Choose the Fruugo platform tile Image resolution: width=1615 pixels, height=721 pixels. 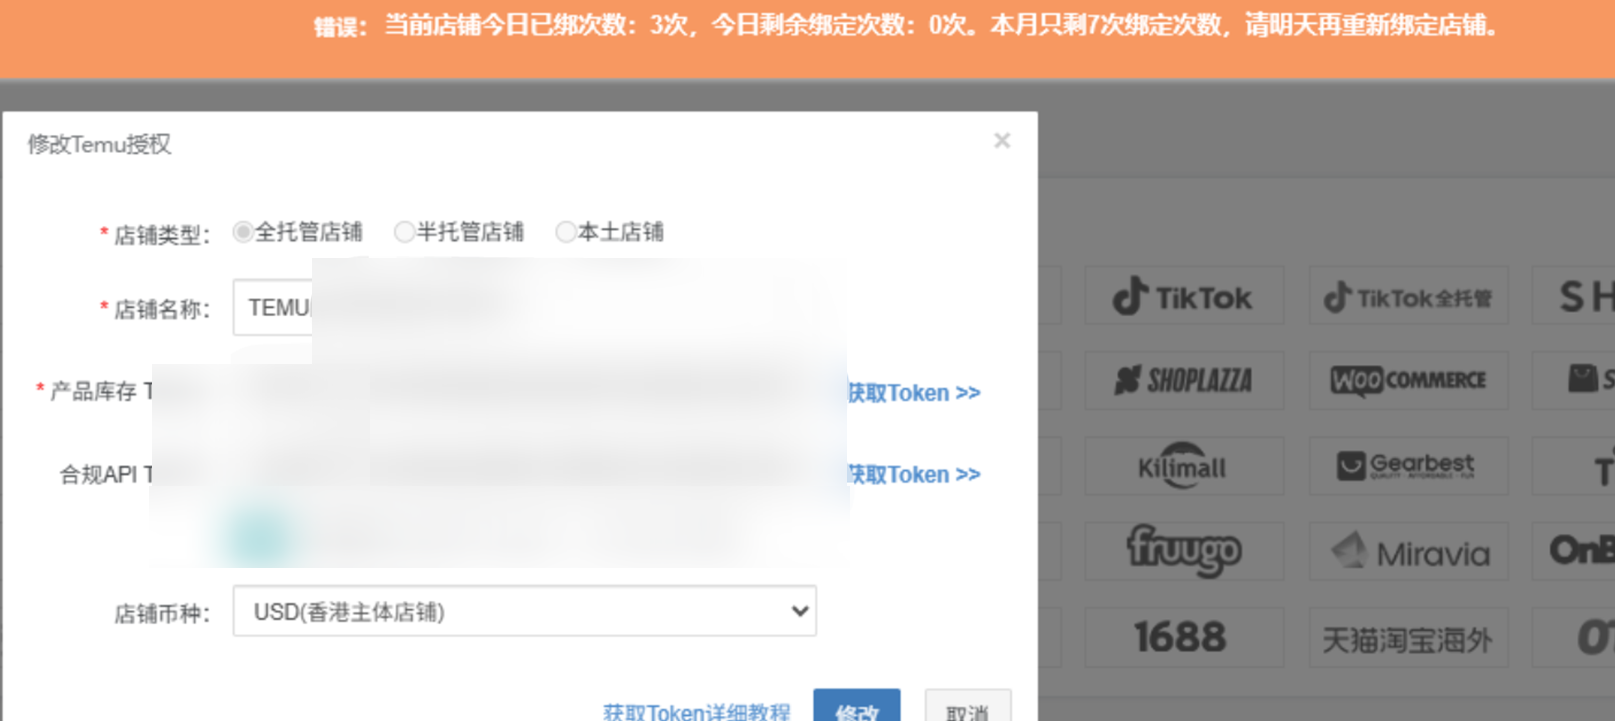[x=1183, y=551]
